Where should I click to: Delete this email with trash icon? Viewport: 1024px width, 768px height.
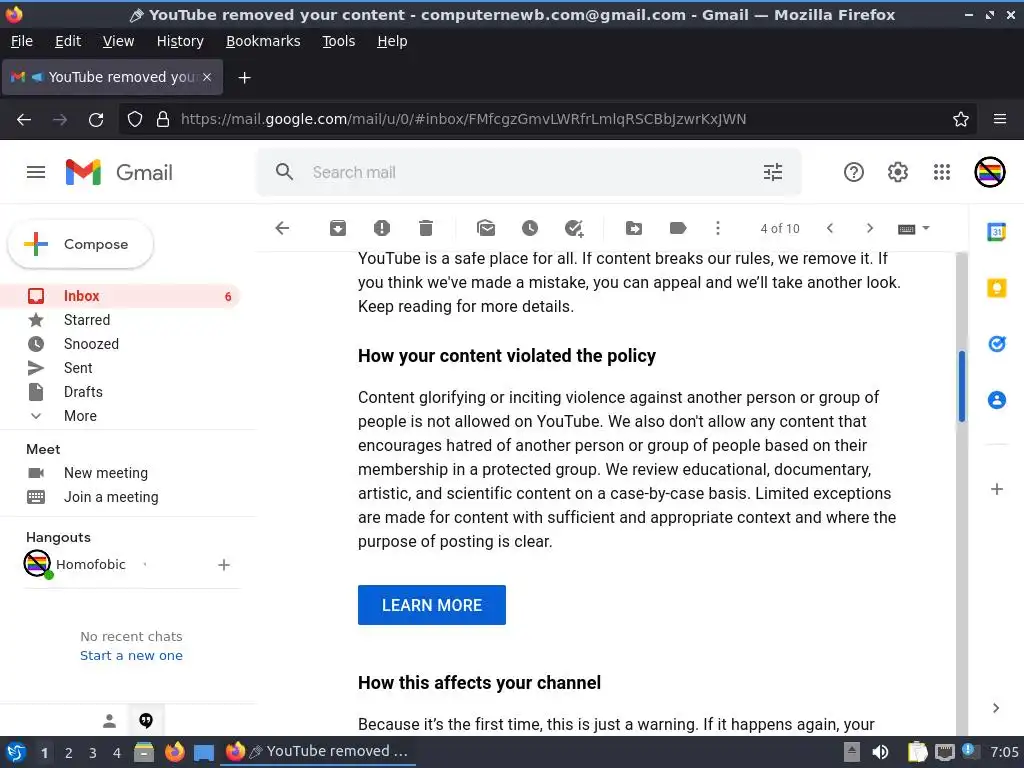pos(426,228)
